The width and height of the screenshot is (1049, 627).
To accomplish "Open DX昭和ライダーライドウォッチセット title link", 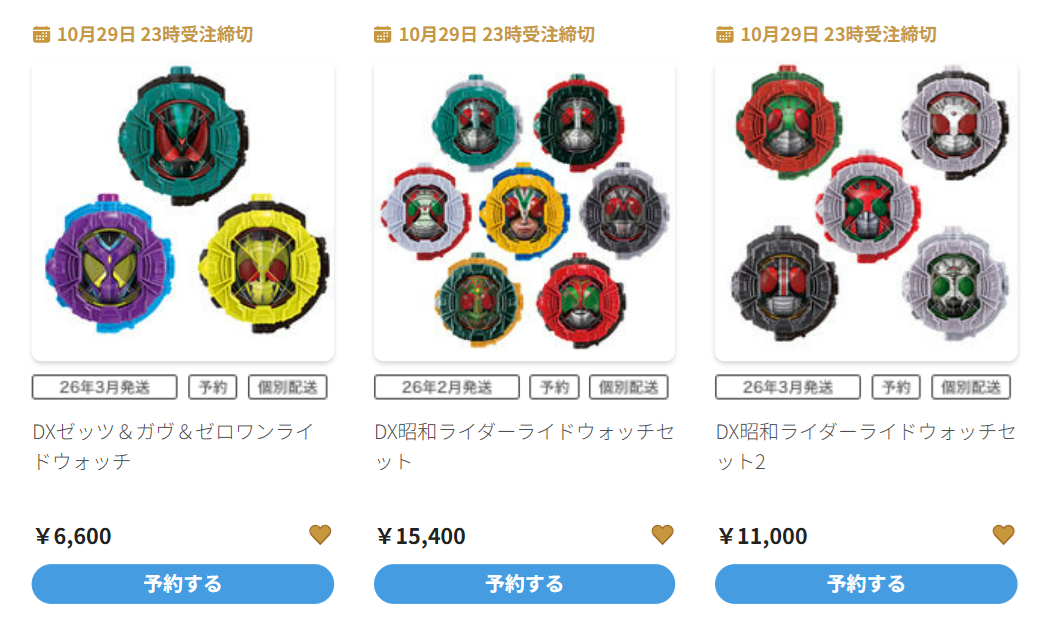I will point(524,446).
